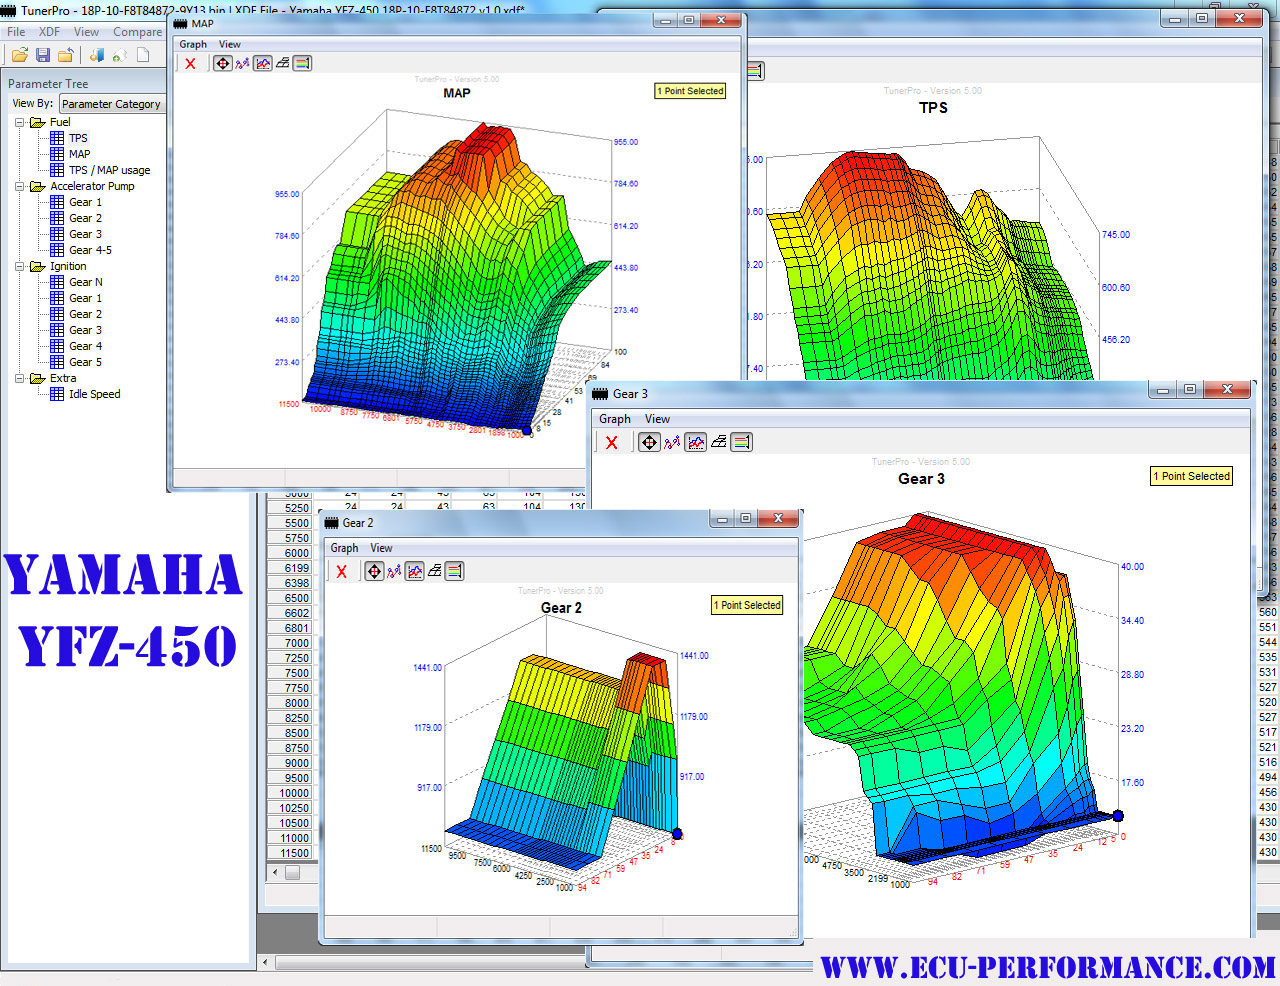Toggle the move/rotate crosshair tool in Gear 3 window

[x=649, y=442]
